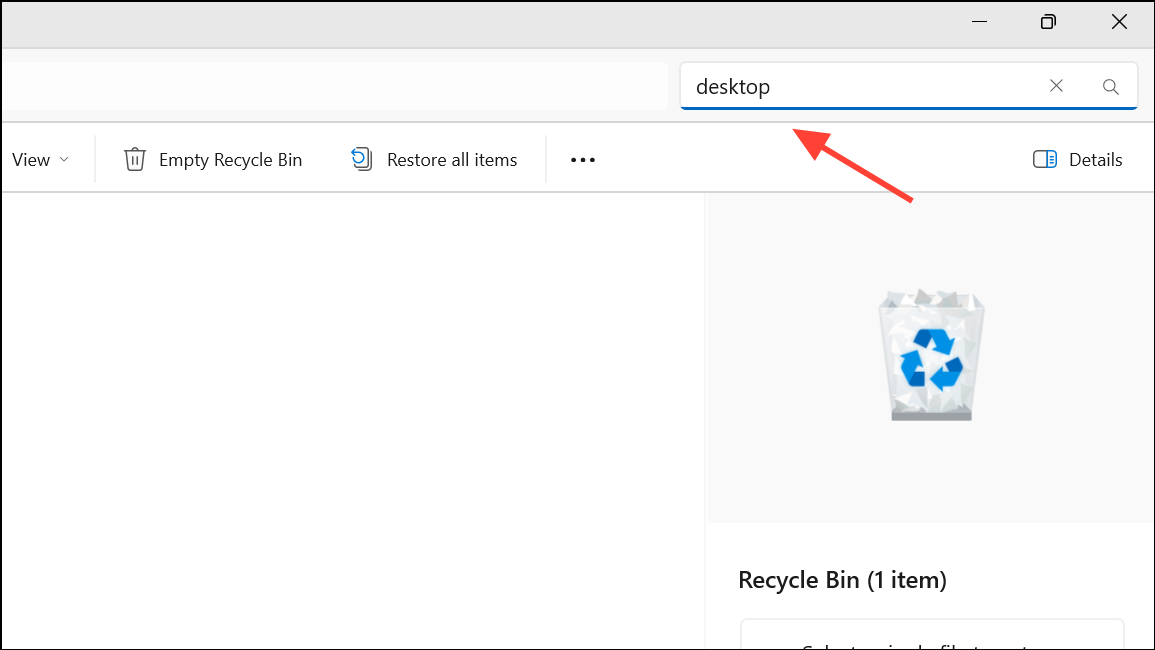
Task: Clear the search box with the X icon
Action: [1056, 86]
